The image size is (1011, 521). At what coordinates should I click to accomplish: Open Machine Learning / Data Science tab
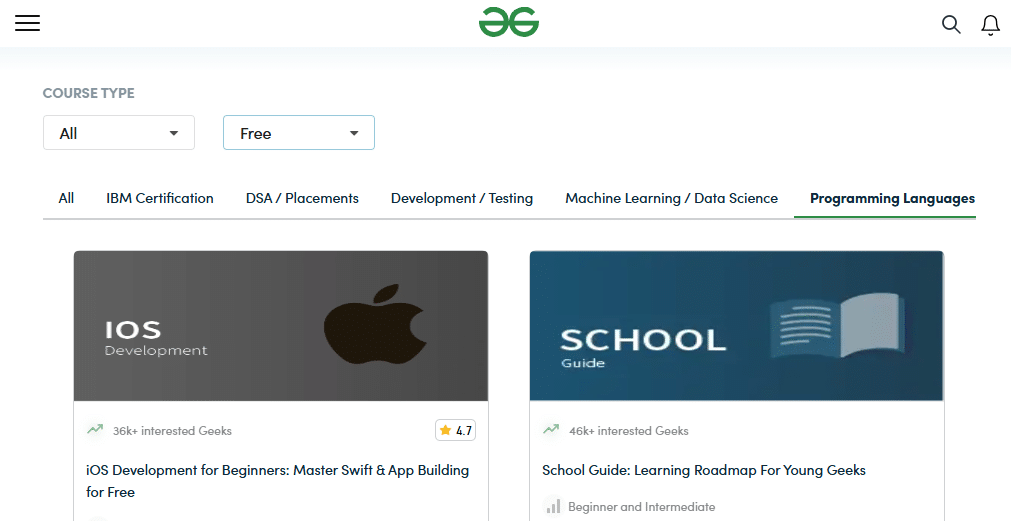(x=672, y=199)
